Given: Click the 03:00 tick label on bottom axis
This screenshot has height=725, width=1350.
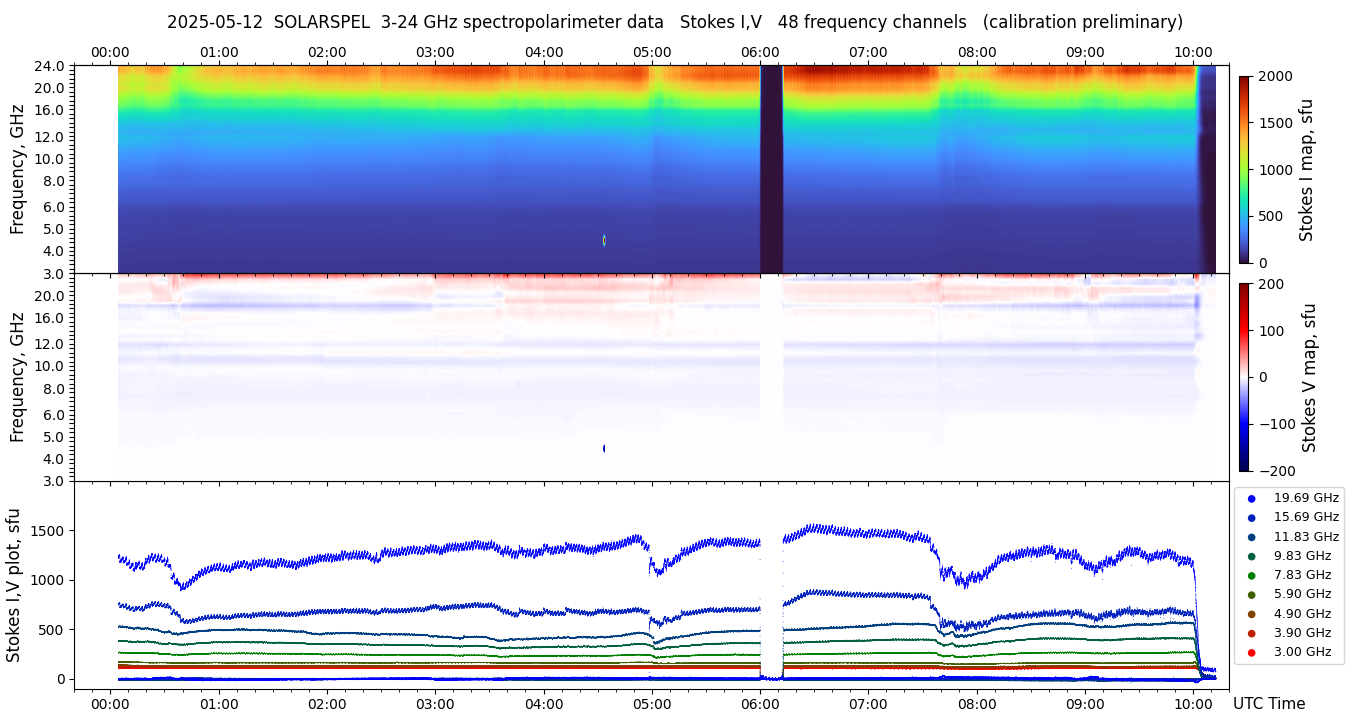Looking at the screenshot, I should 435,703.
